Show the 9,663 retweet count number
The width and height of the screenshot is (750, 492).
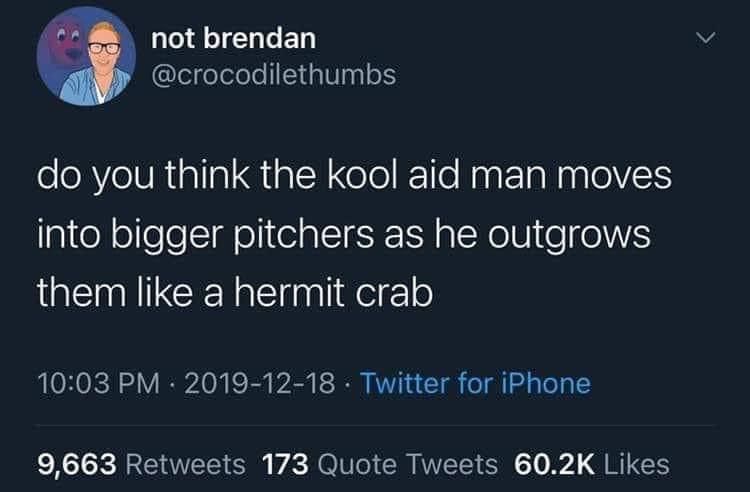(x=77, y=465)
